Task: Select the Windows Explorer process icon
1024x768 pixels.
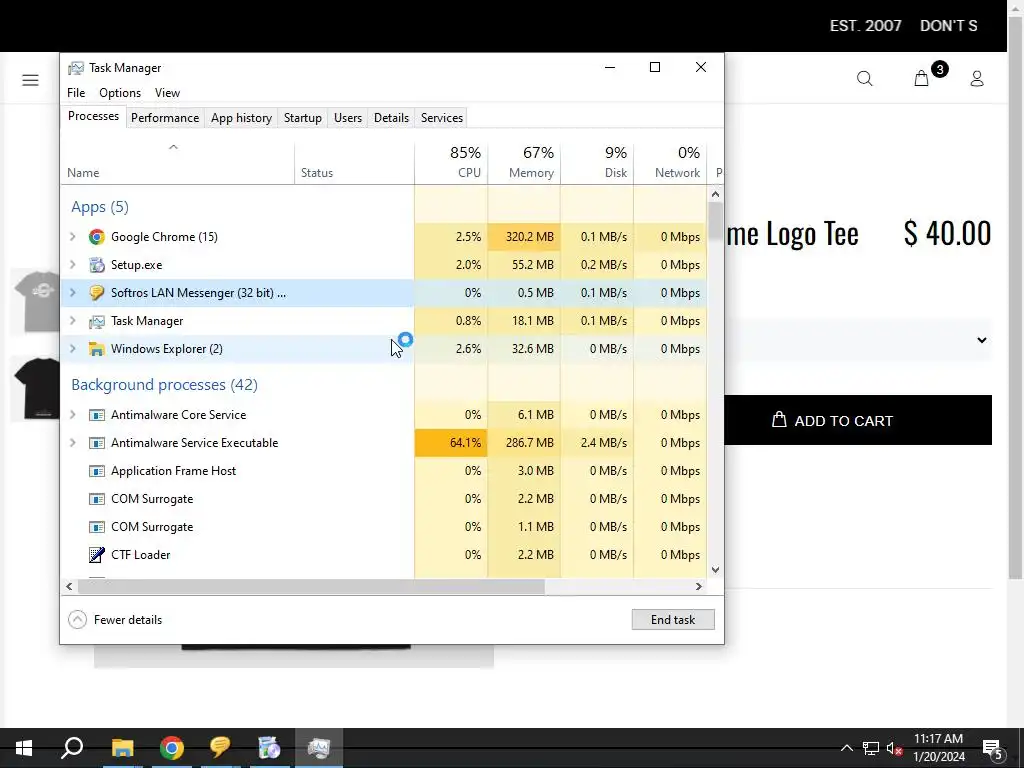Action: 97,349
